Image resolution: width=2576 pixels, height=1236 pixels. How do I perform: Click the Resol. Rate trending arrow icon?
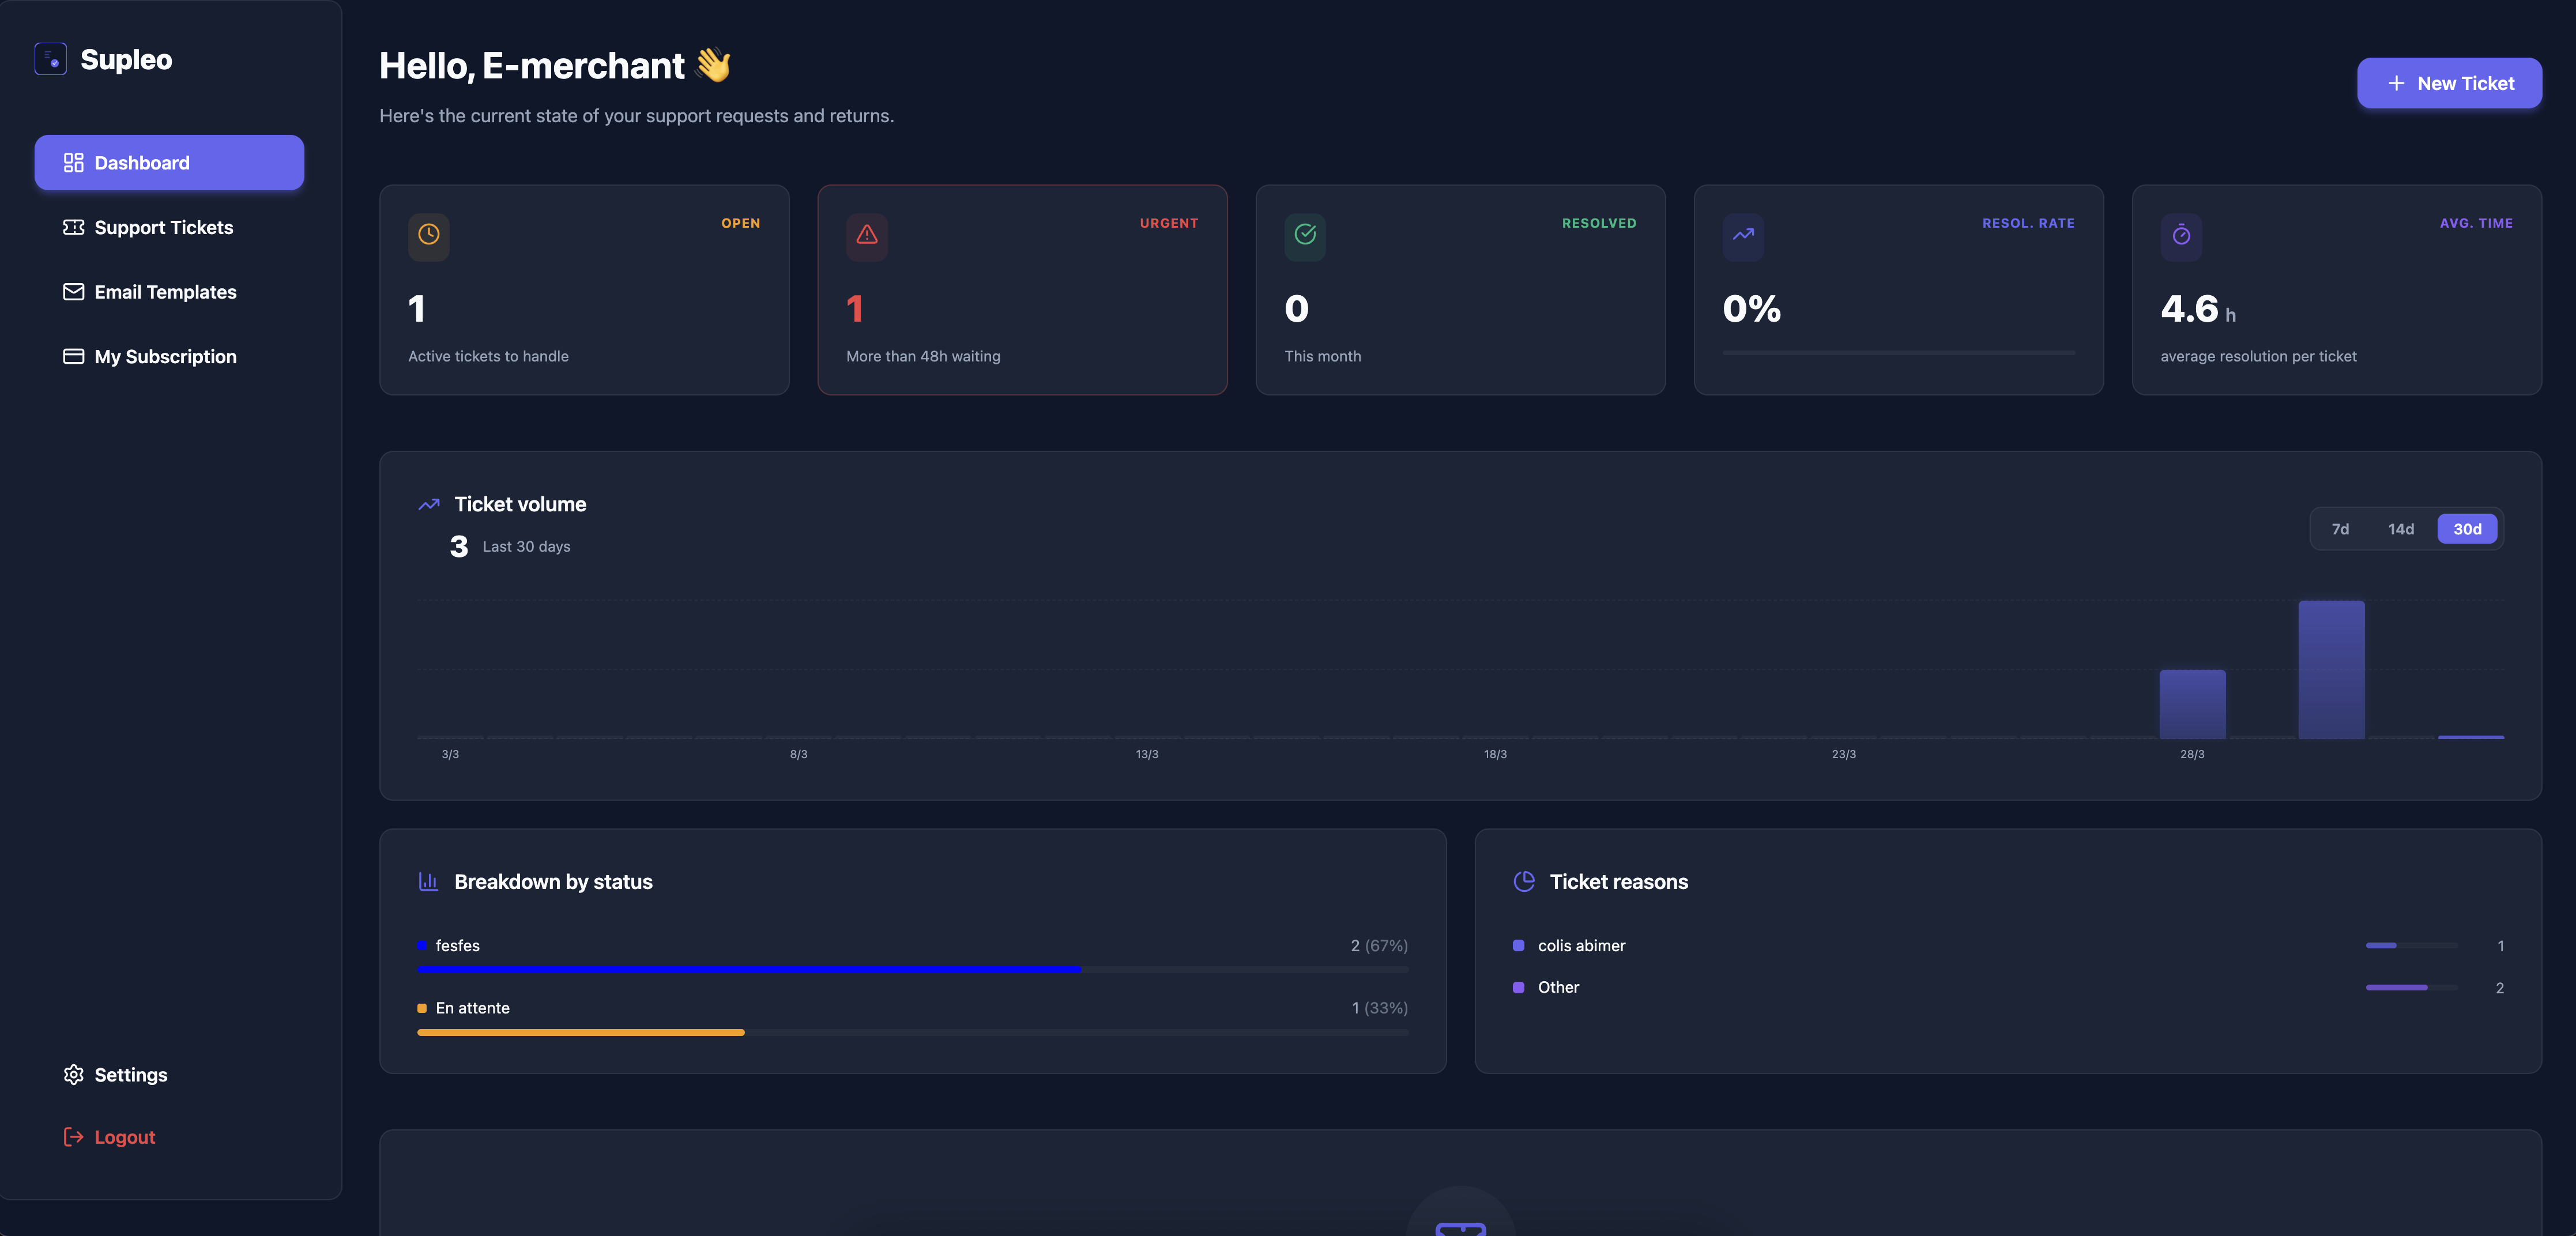tap(1742, 235)
